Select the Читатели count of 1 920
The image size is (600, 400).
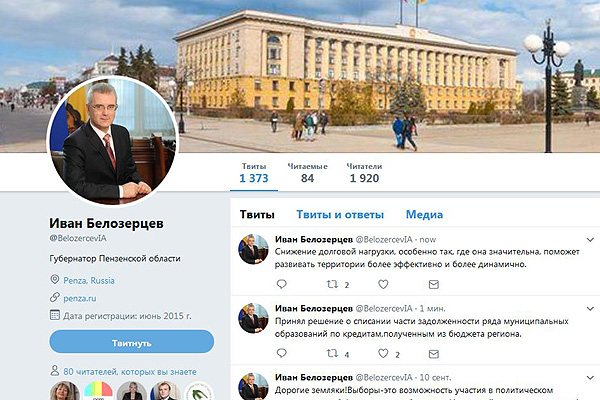coord(364,173)
